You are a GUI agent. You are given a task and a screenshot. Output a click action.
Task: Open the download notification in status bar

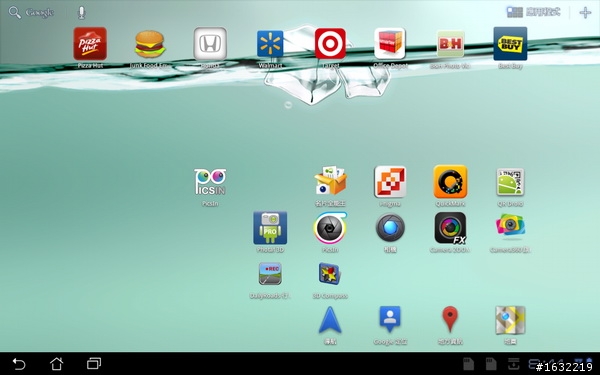point(514,364)
